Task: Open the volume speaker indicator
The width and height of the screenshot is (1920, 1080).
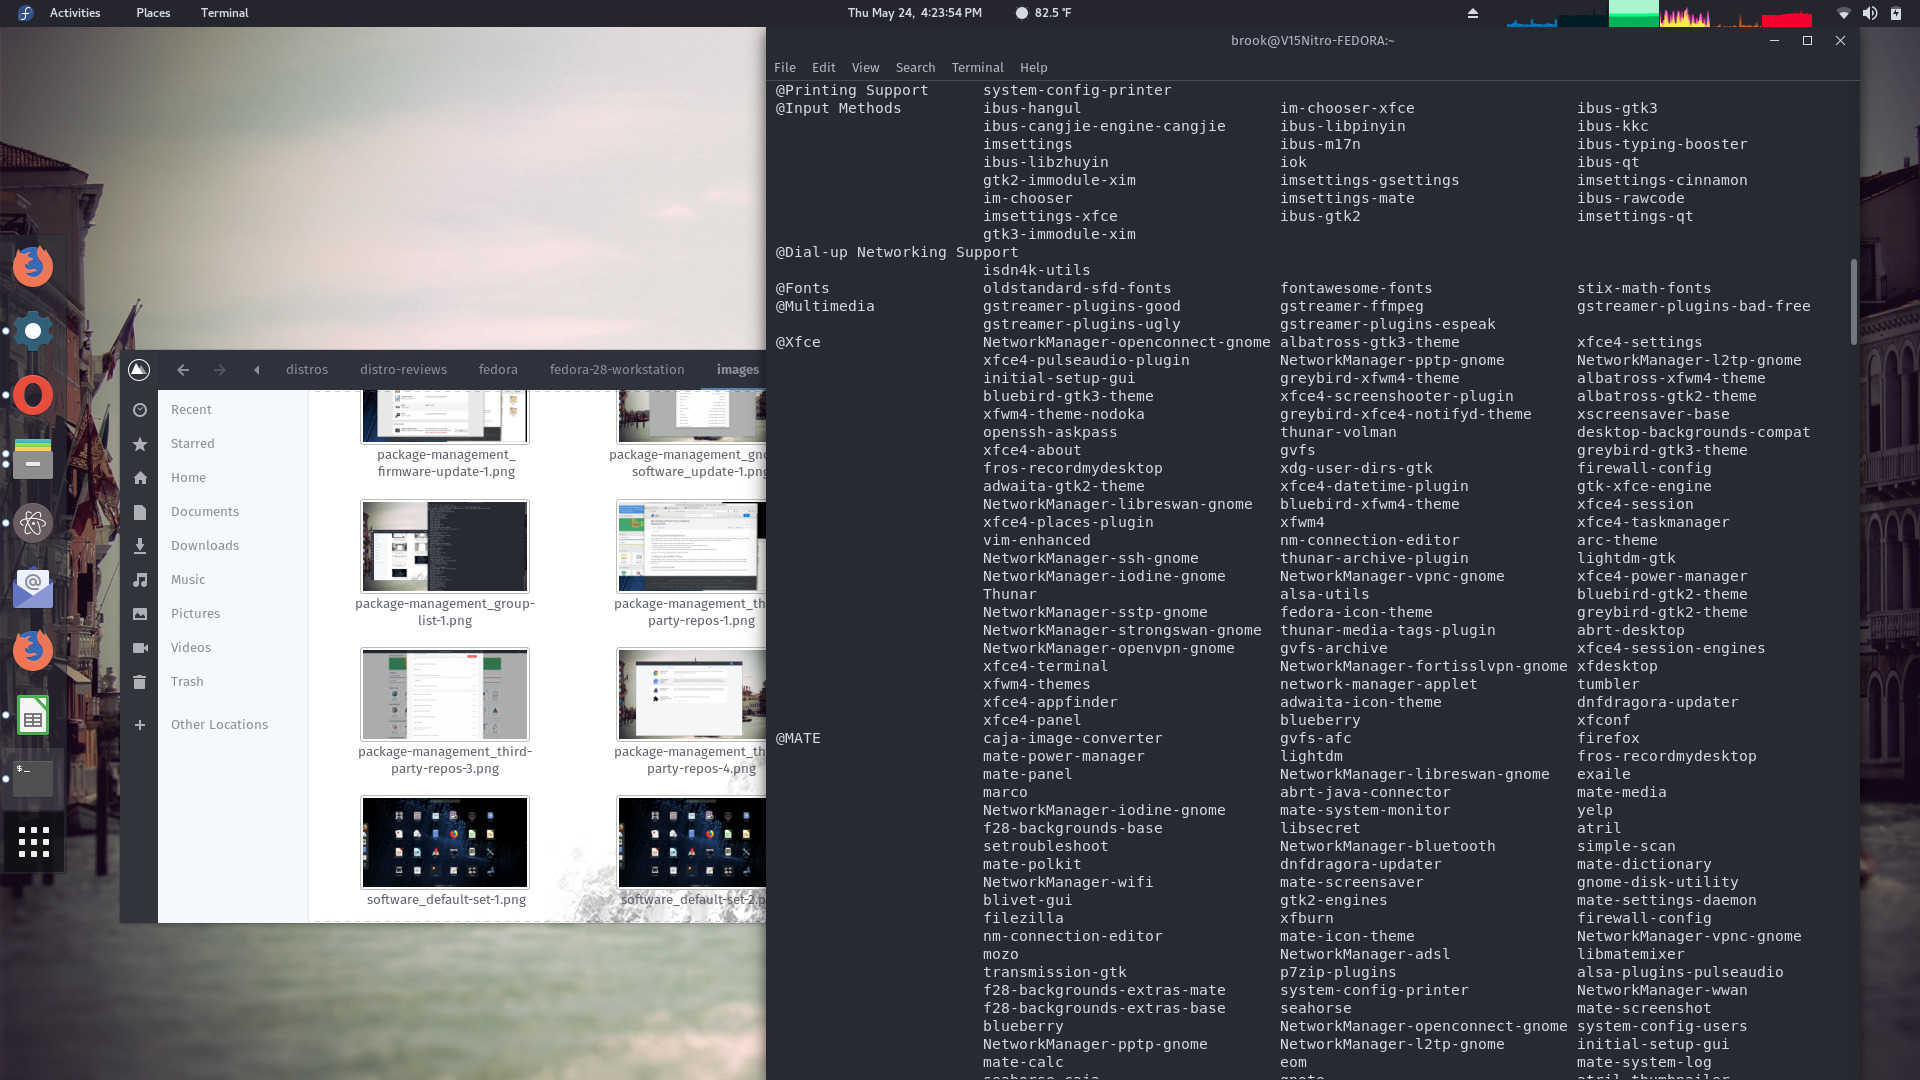Action: [x=1870, y=13]
